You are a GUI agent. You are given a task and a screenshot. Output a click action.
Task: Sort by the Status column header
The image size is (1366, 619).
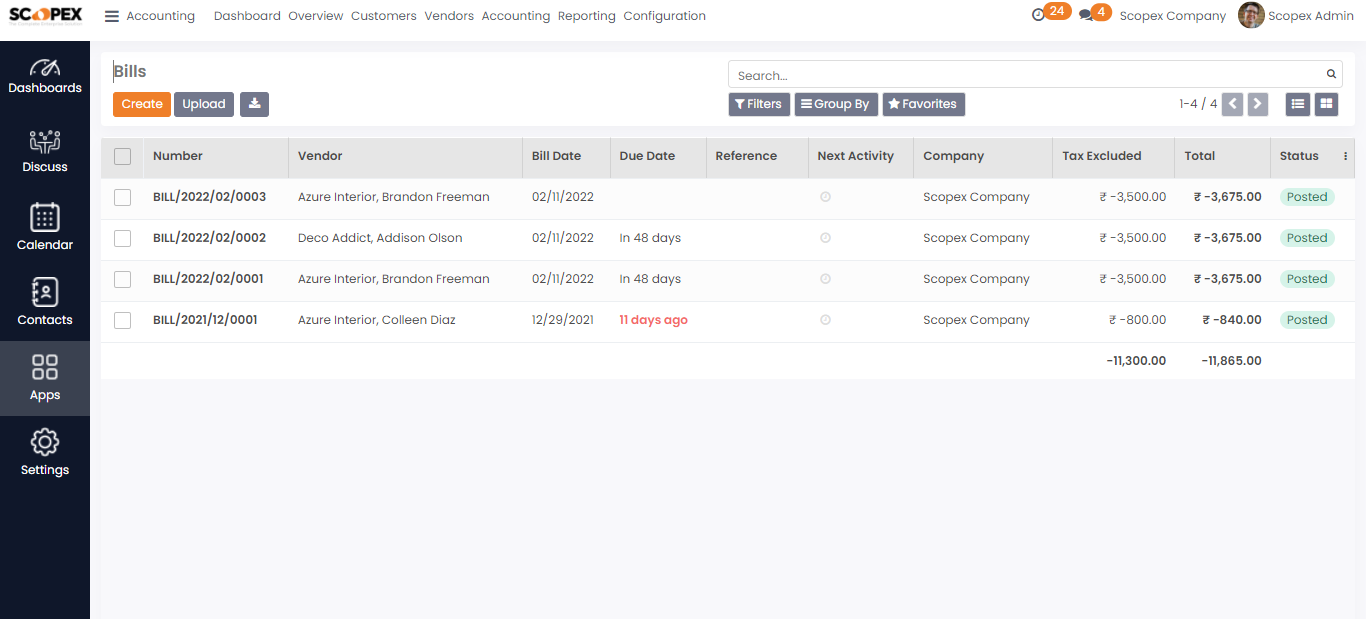point(1299,156)
